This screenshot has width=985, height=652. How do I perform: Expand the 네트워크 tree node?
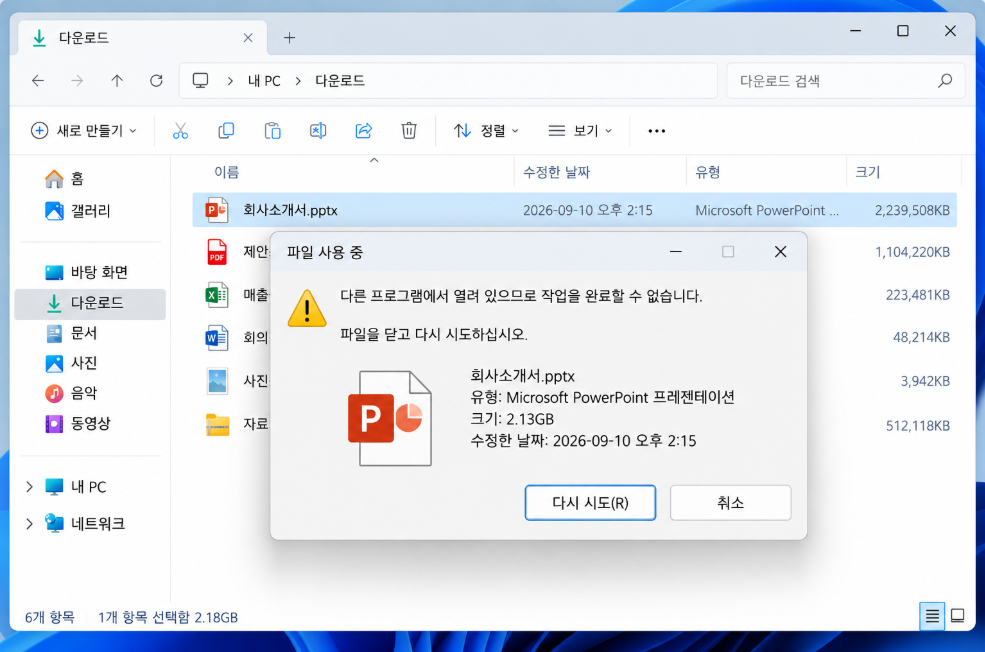tap(29, 523)
